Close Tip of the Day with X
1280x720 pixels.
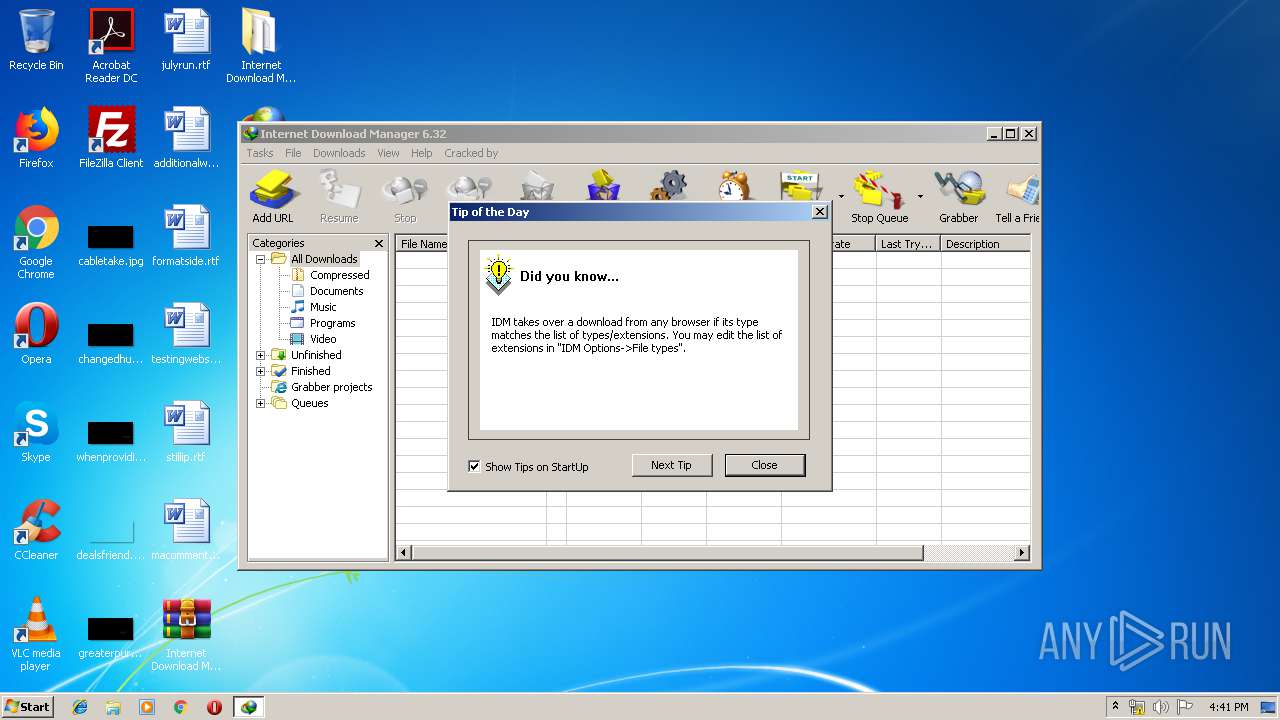click(820, 212)
